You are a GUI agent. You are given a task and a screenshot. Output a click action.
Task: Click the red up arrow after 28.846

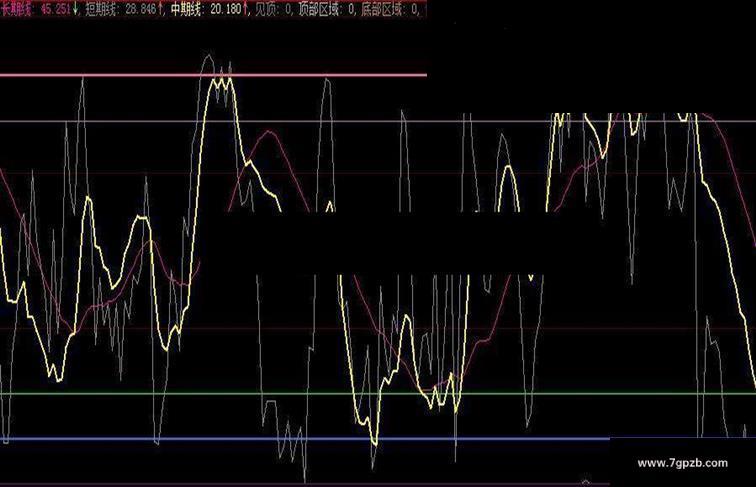coord(160,9)
